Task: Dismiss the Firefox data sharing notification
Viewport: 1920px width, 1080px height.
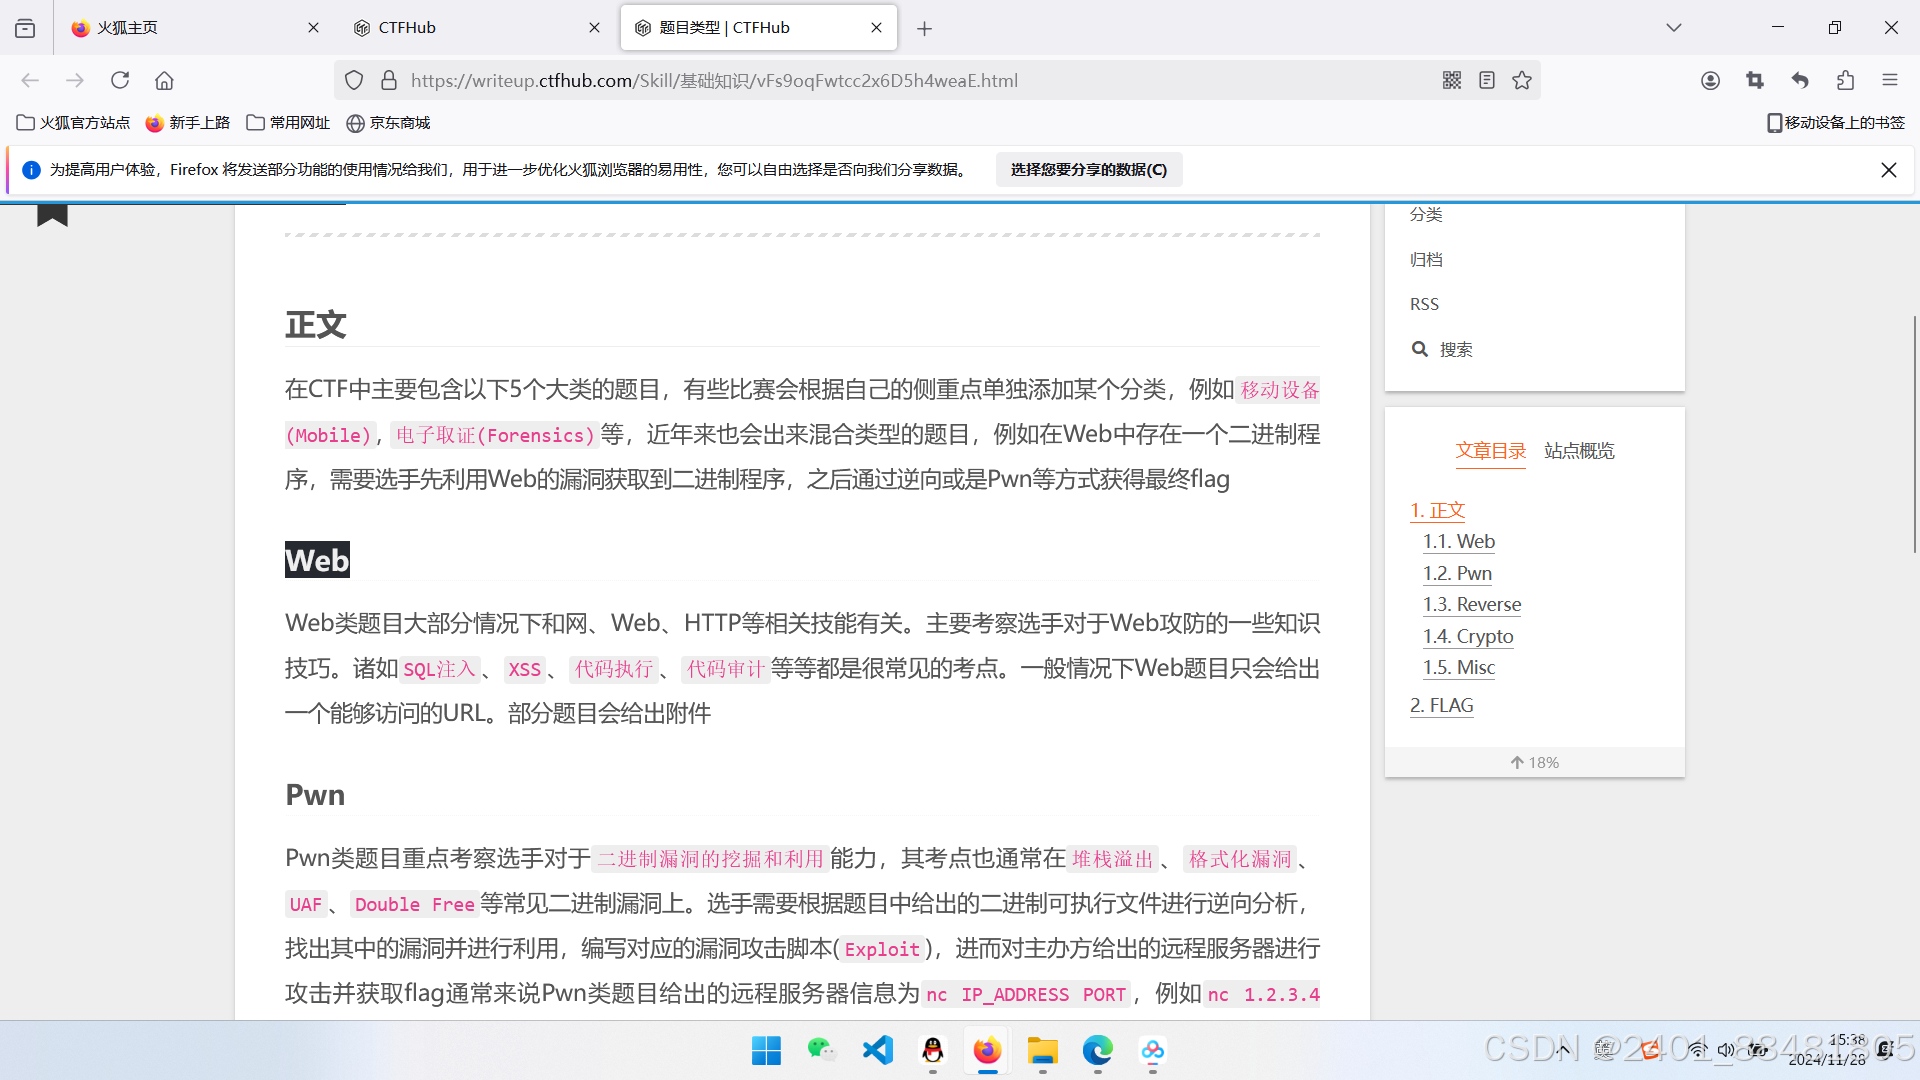Action: [1888, 170]
